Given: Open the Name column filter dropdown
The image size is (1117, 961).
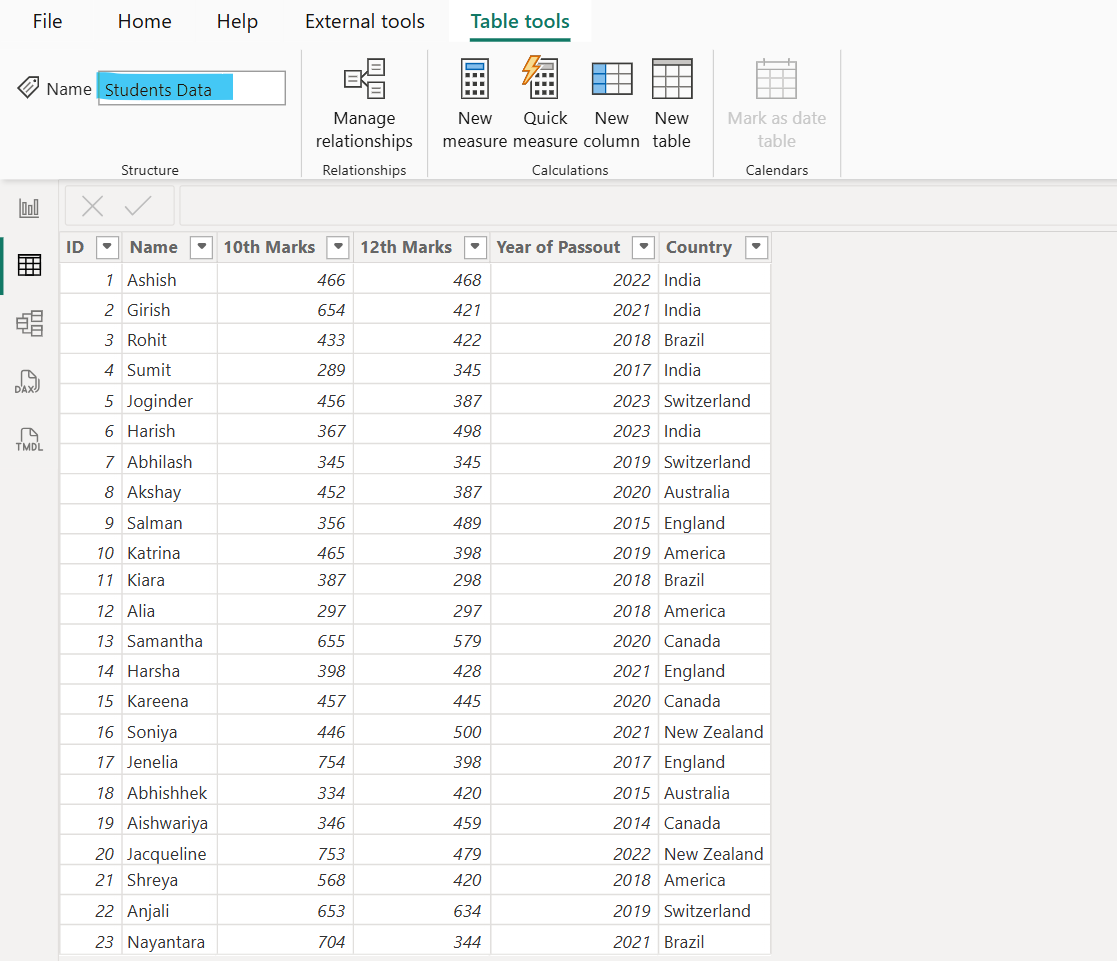Looking at the screenshot, I should tap(201, 247).
